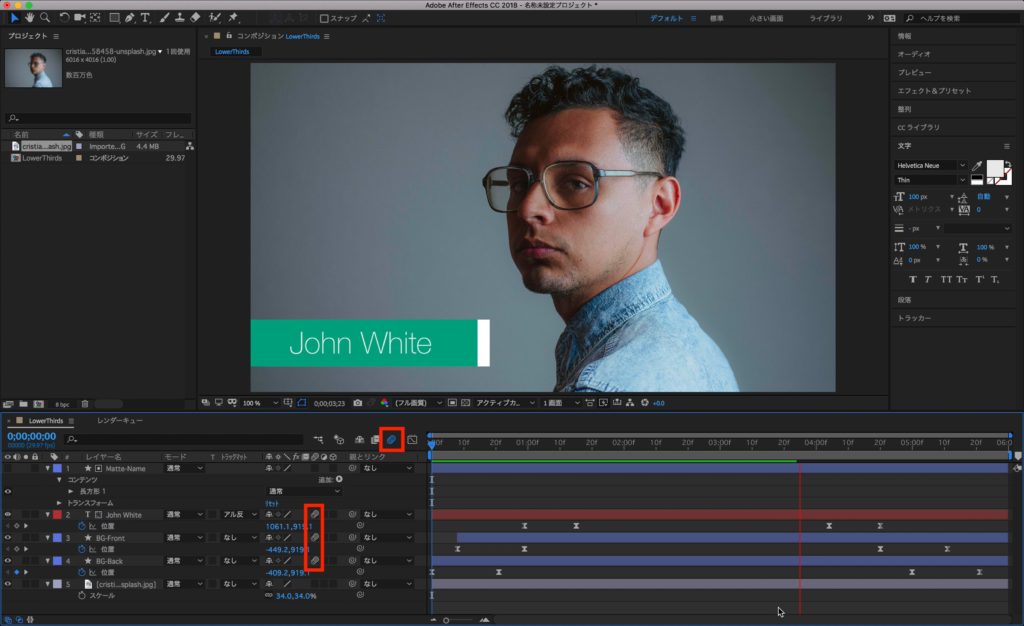Pick the Horizontal Type tool

tap(146, 18)
